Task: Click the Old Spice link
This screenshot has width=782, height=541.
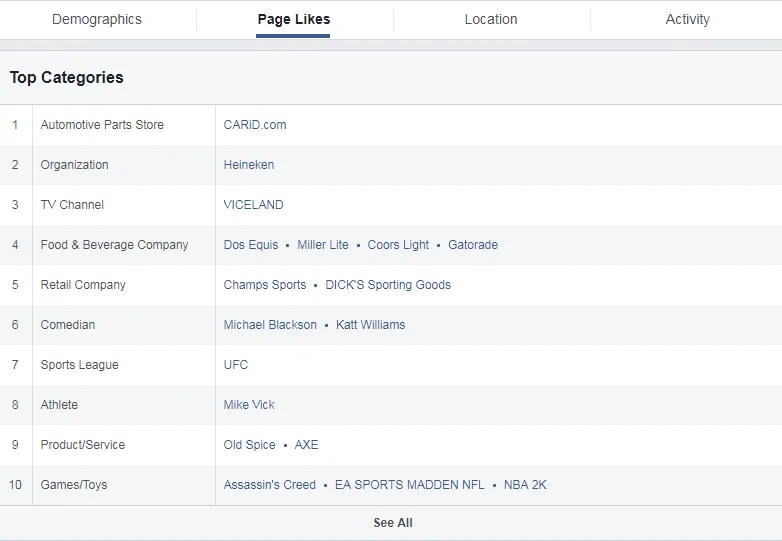Action: 249,445
